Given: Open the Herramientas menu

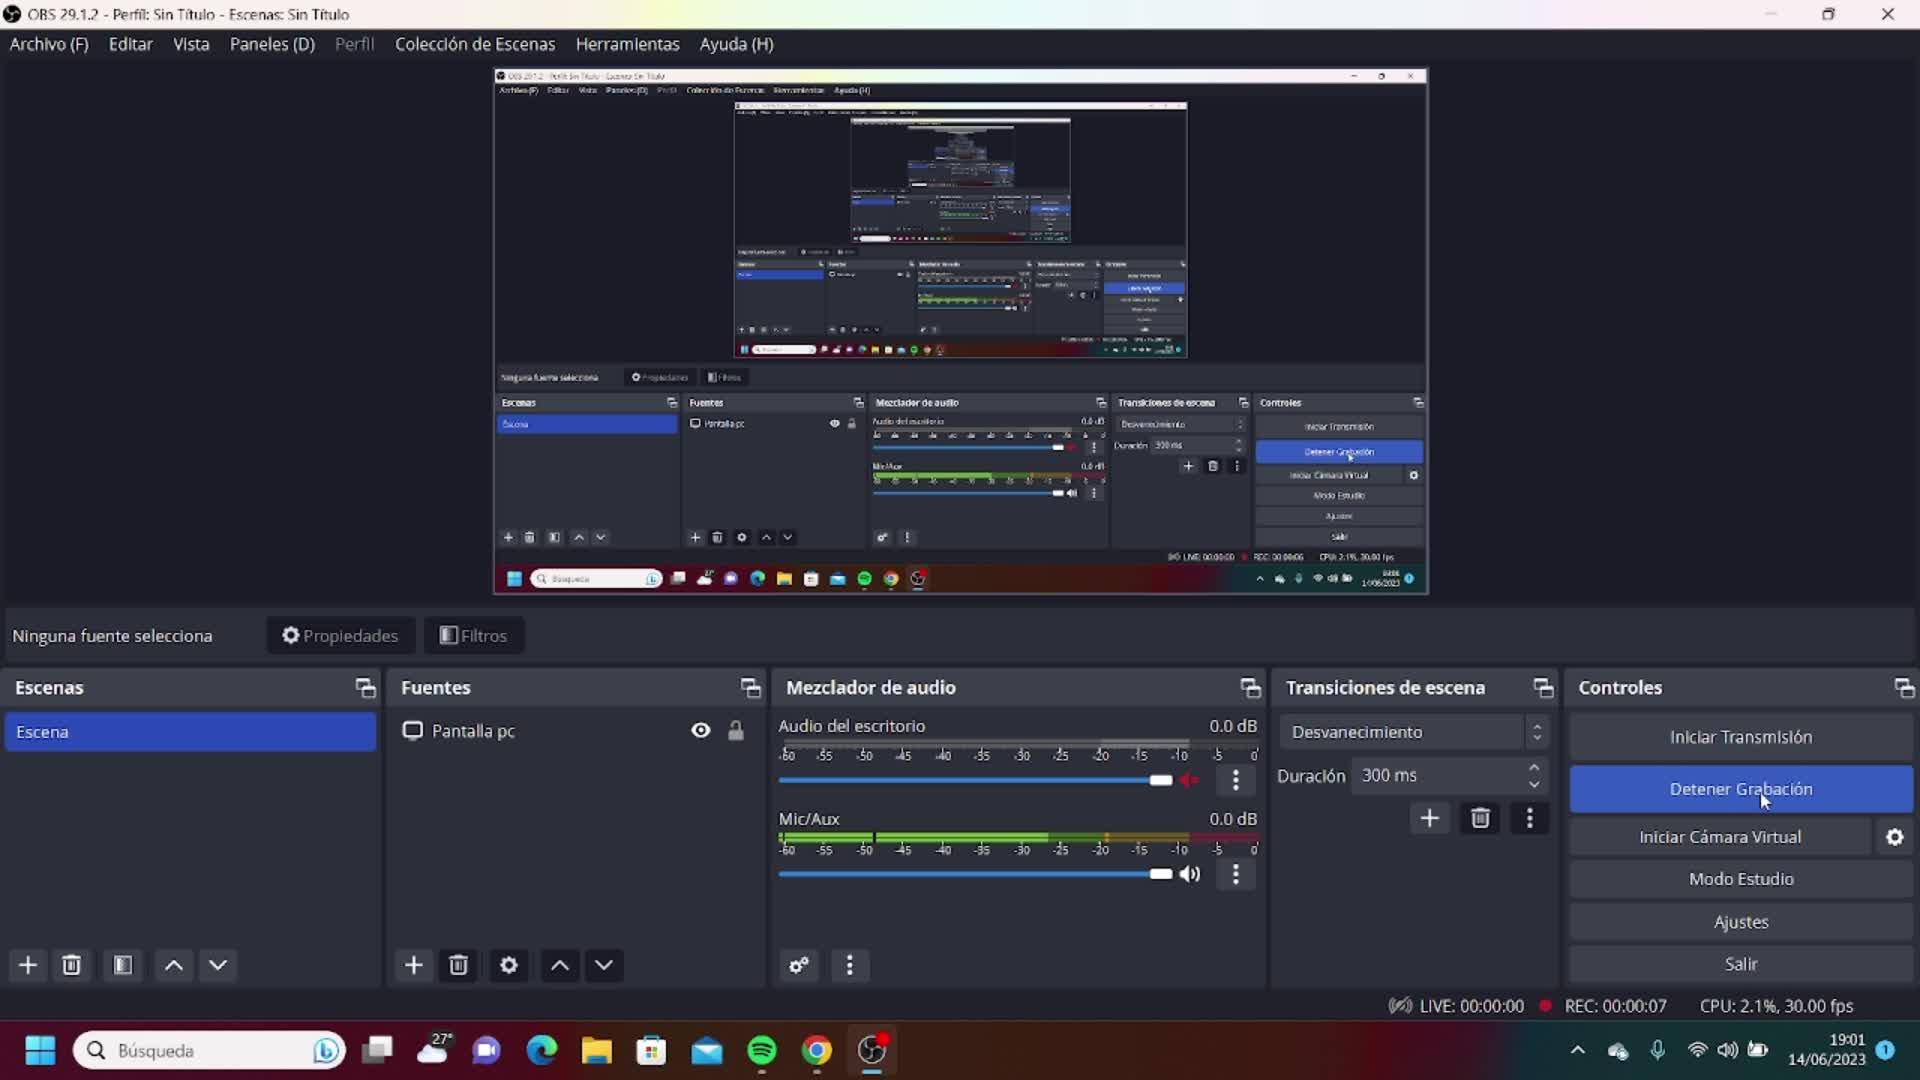Looking at the screenshot, I should coord(627,44).
